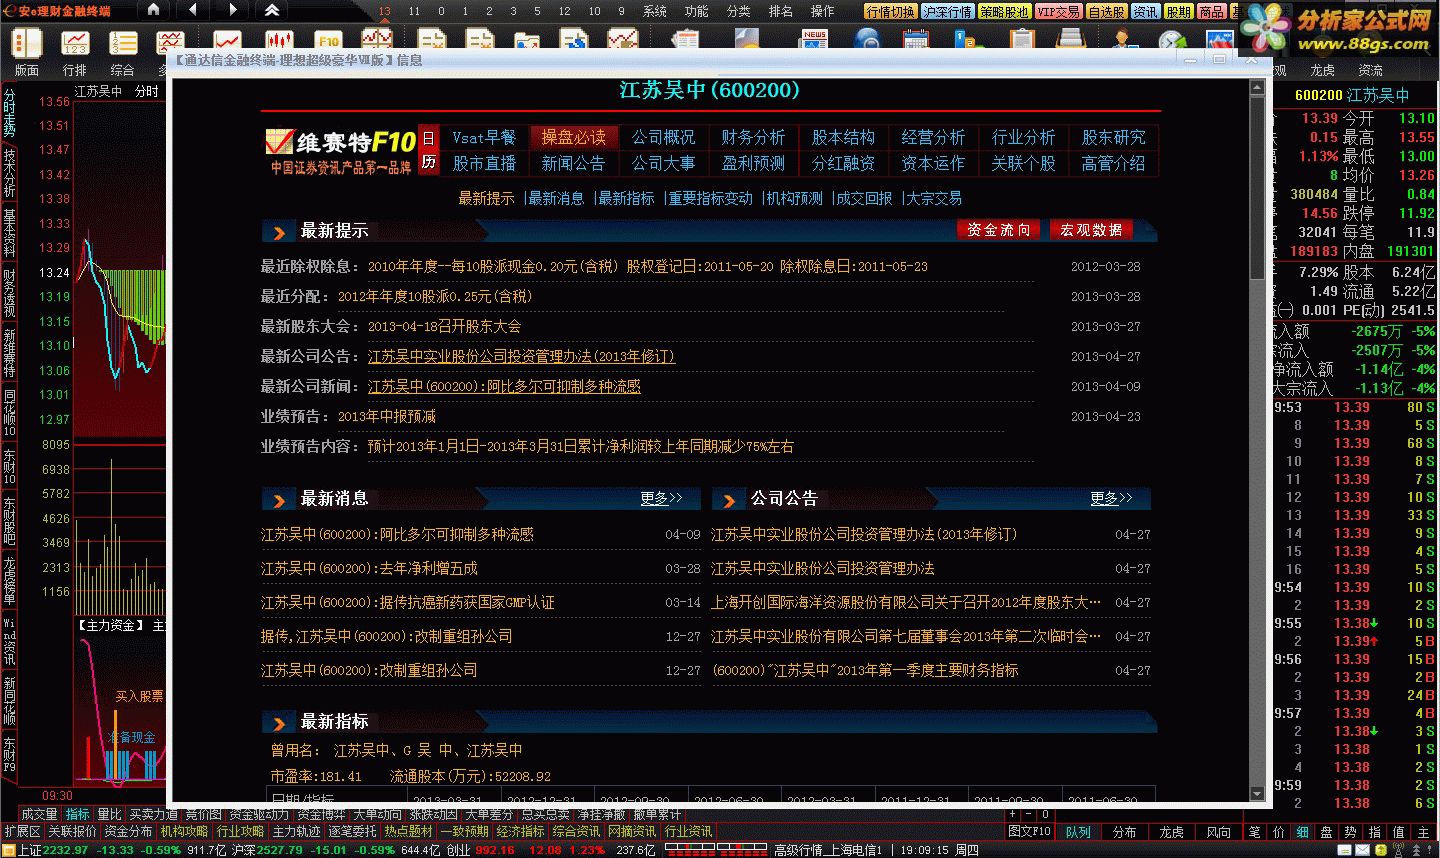
Task: Click the 沪深行情 button
Action: click(947, 12)
